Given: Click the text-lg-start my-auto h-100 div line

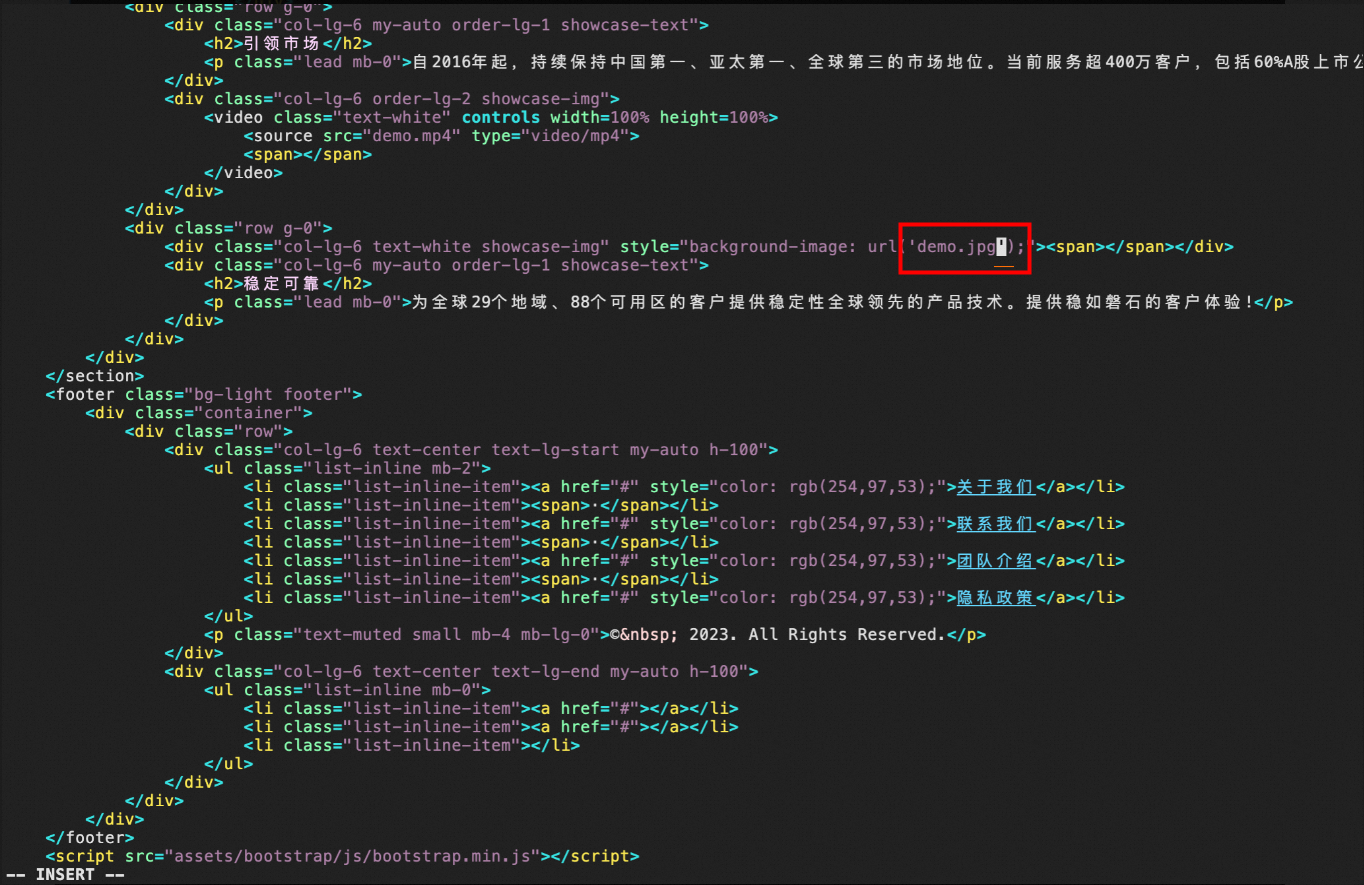Looking at the screenshot, I should click(471, 450).
